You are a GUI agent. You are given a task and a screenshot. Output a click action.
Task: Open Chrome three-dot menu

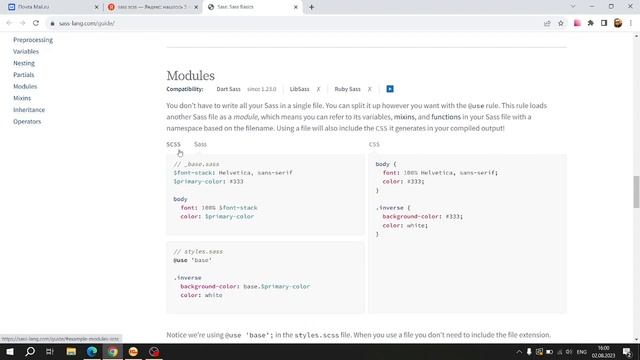pyautogui.click(x=631, y=23)
